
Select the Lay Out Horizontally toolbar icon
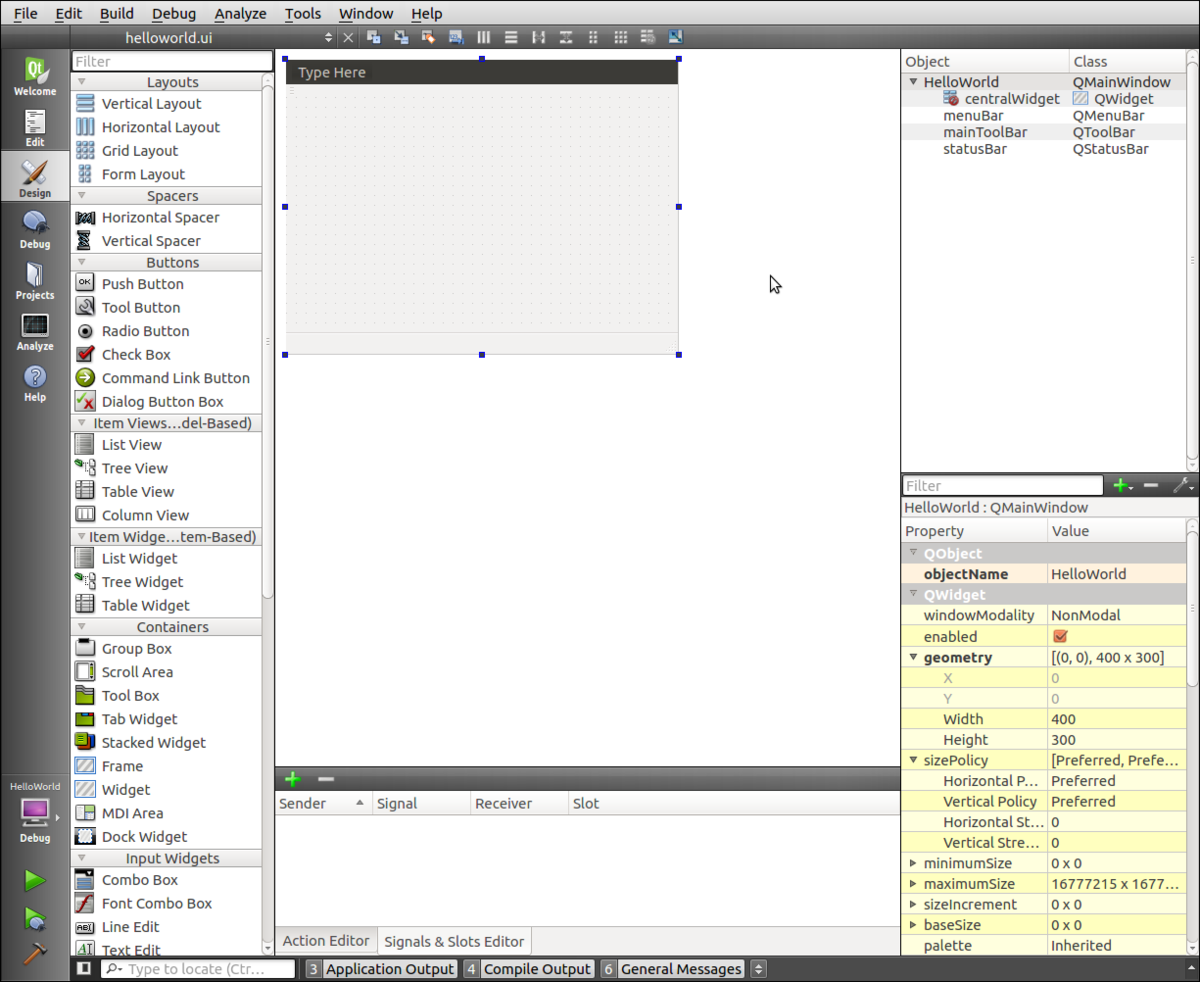(x=483, y=37)
